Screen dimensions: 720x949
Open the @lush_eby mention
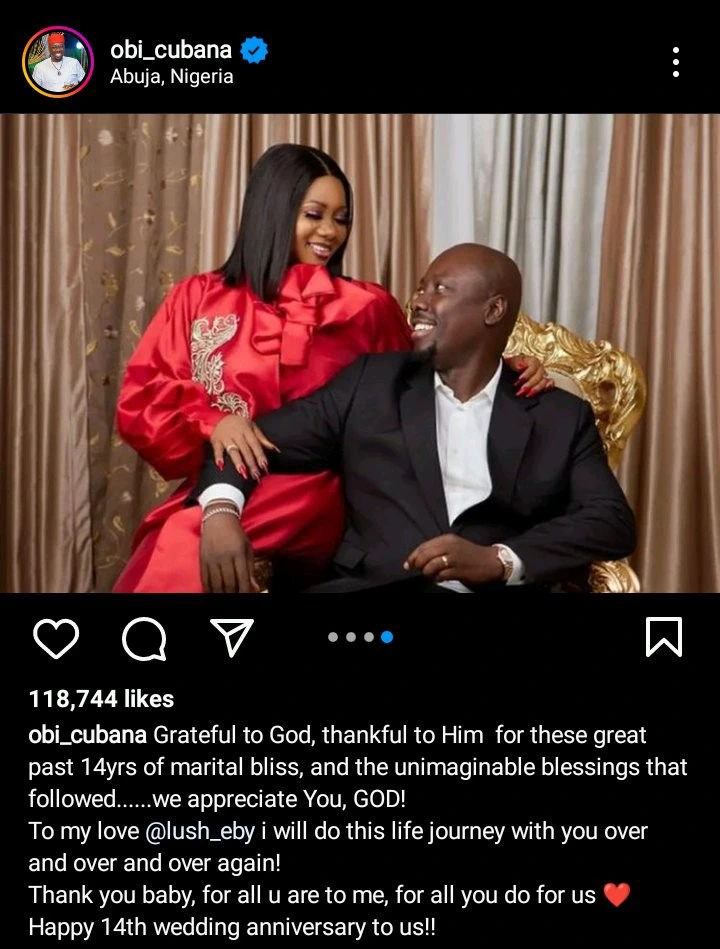[x=200, y=831]
